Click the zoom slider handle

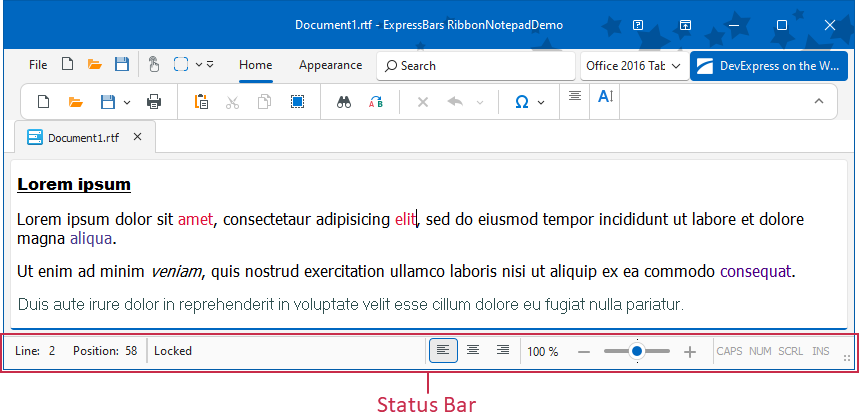[x=637, y=351]
